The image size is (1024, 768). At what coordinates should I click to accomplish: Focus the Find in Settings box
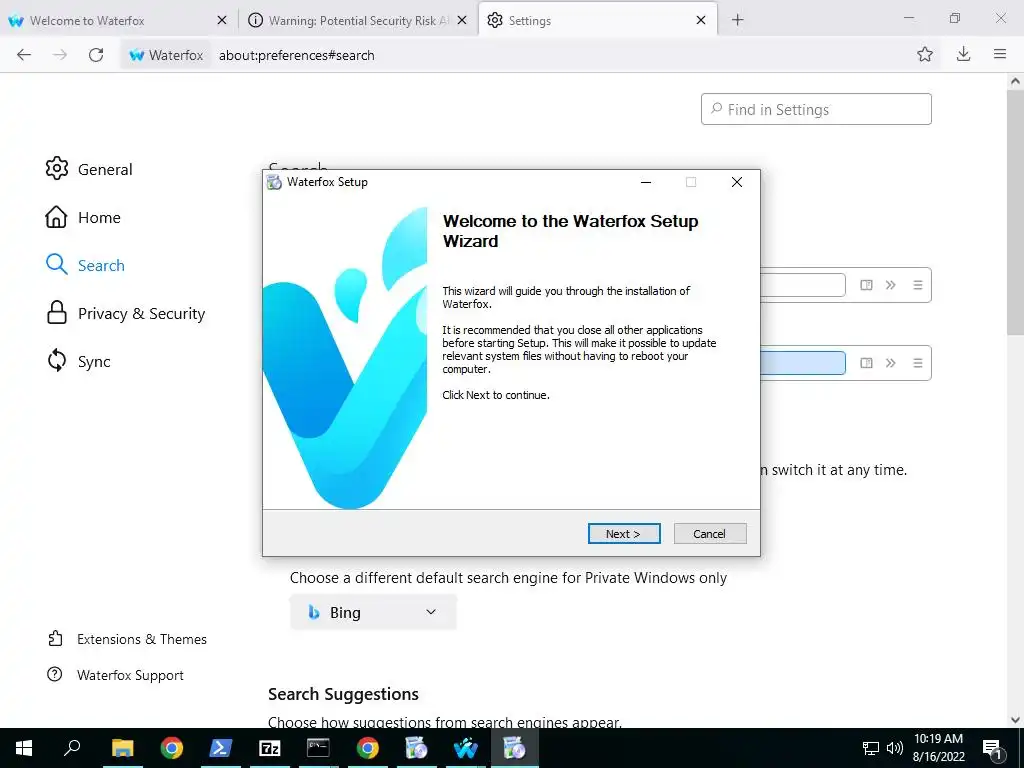click(816, 109)
